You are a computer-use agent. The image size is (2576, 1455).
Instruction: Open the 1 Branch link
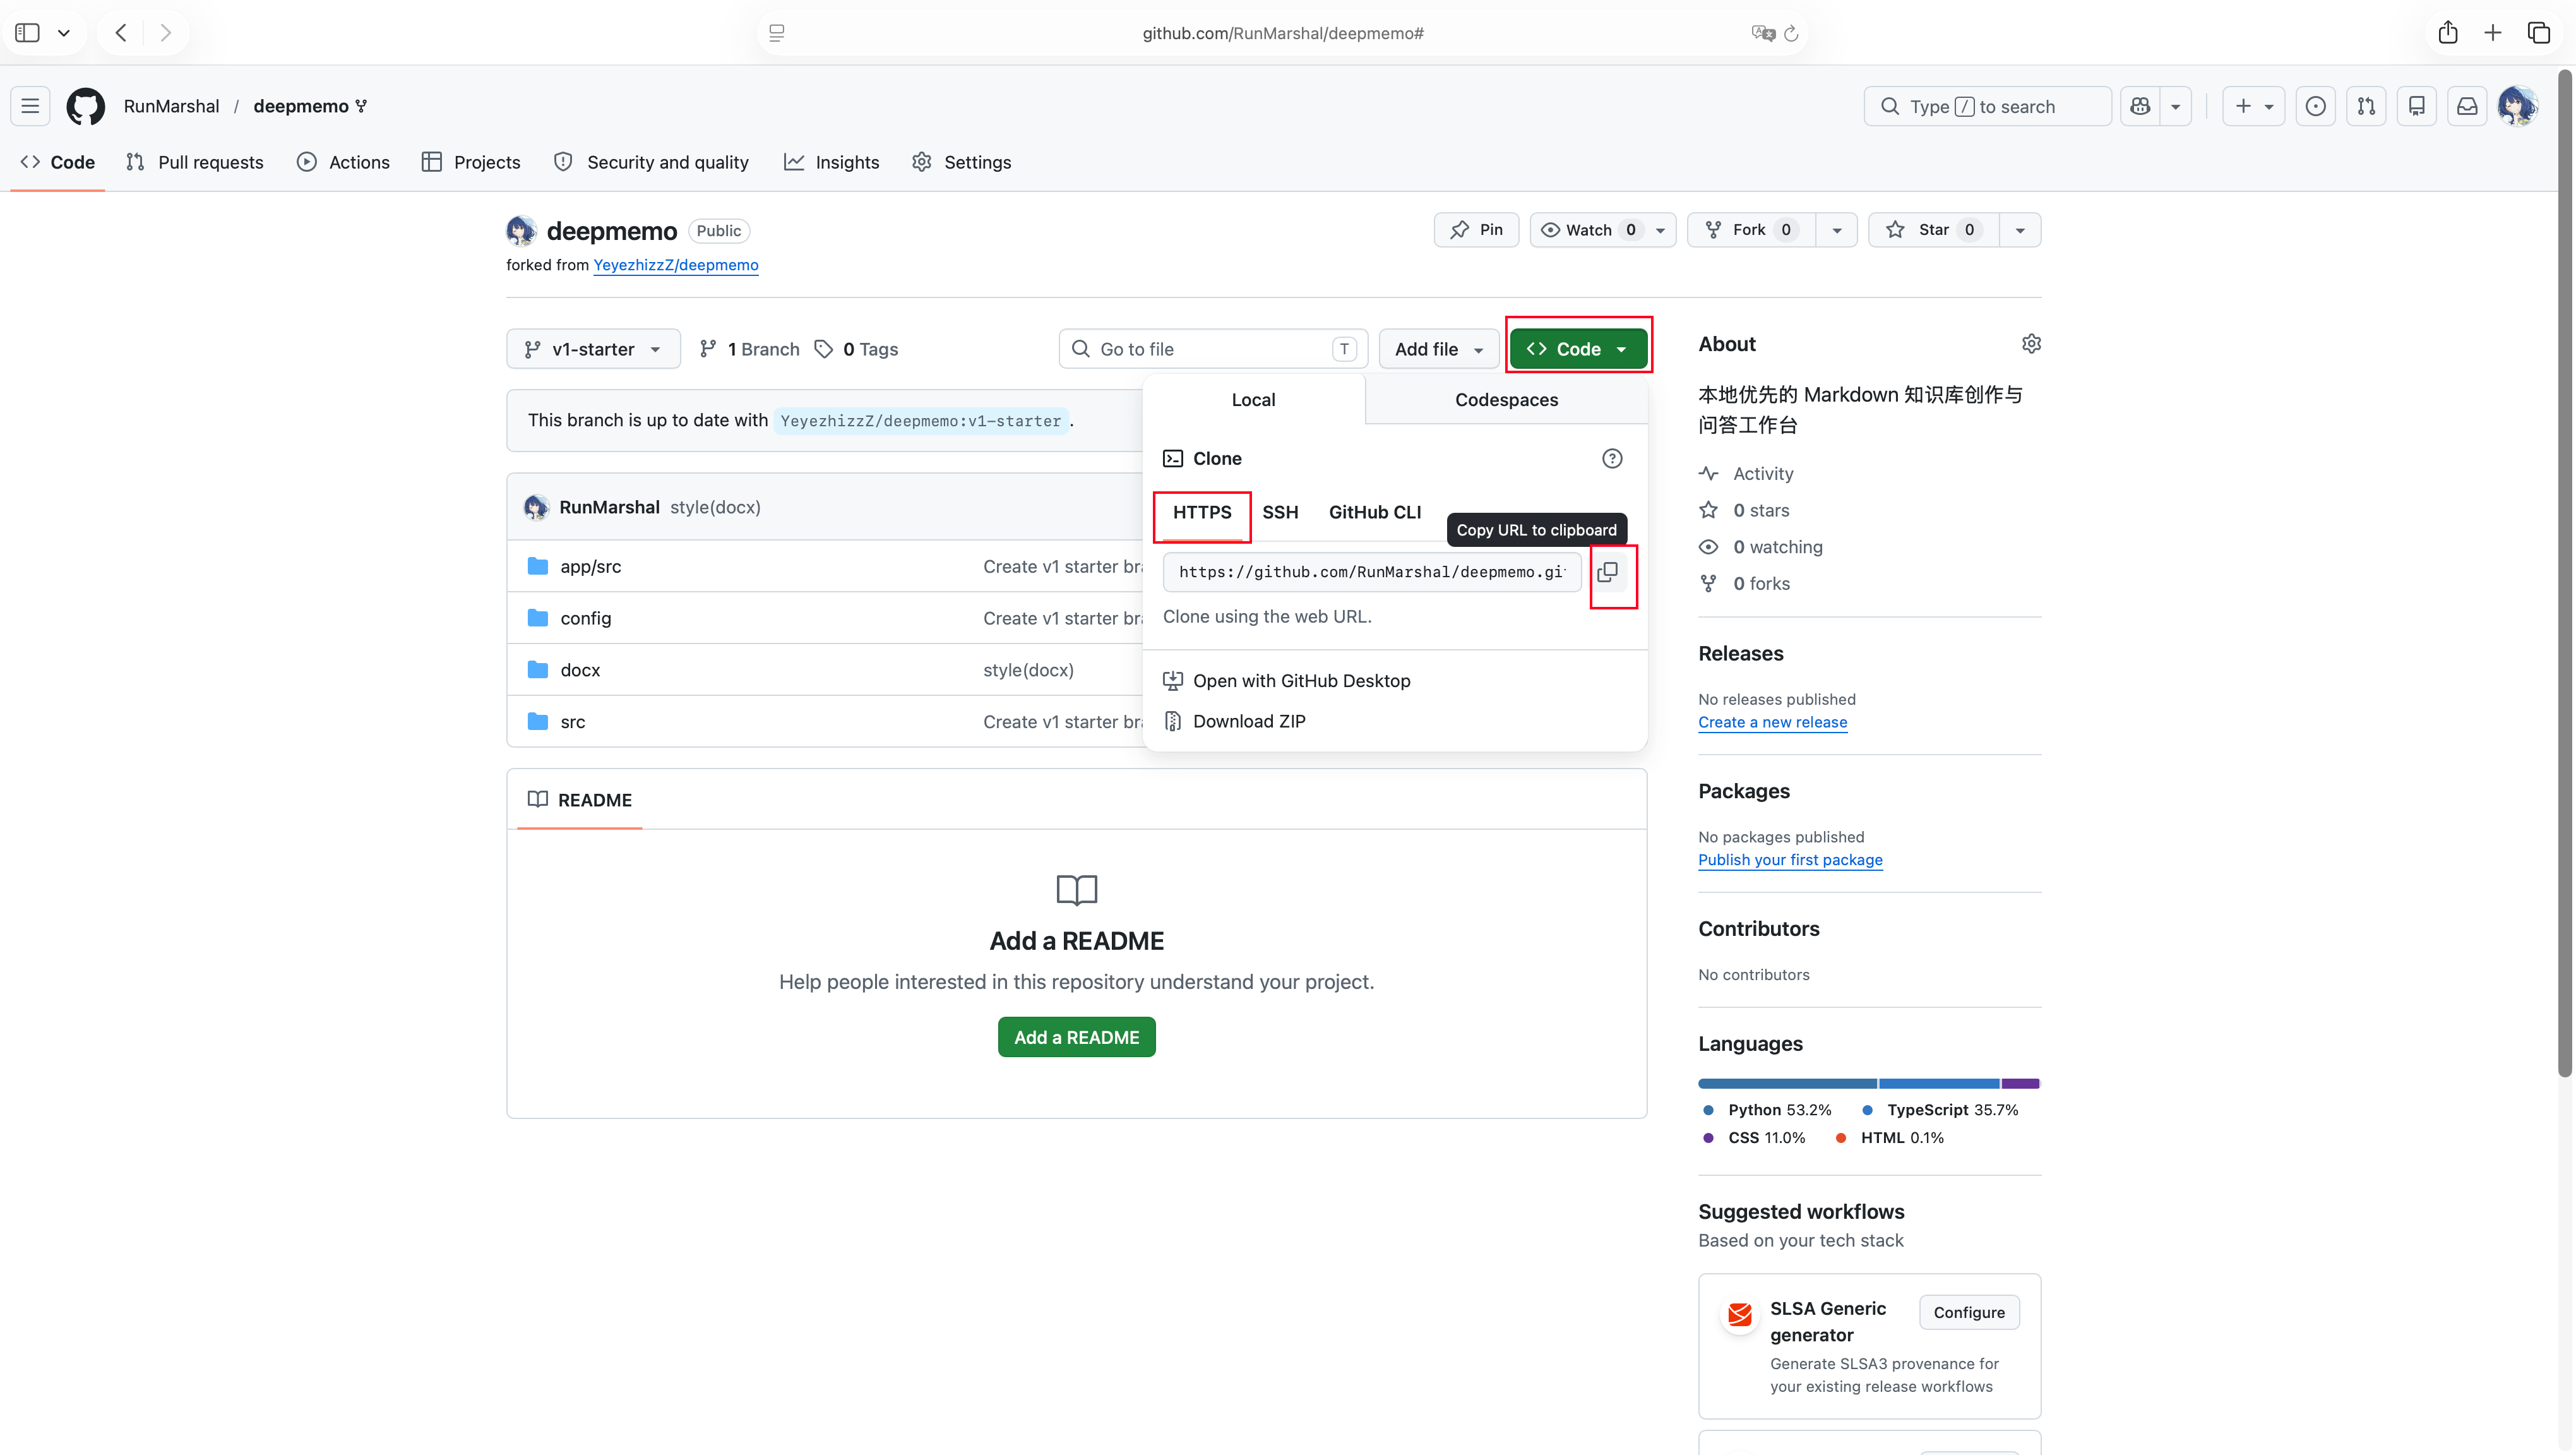pyautogui.click(x=749, y=349)
